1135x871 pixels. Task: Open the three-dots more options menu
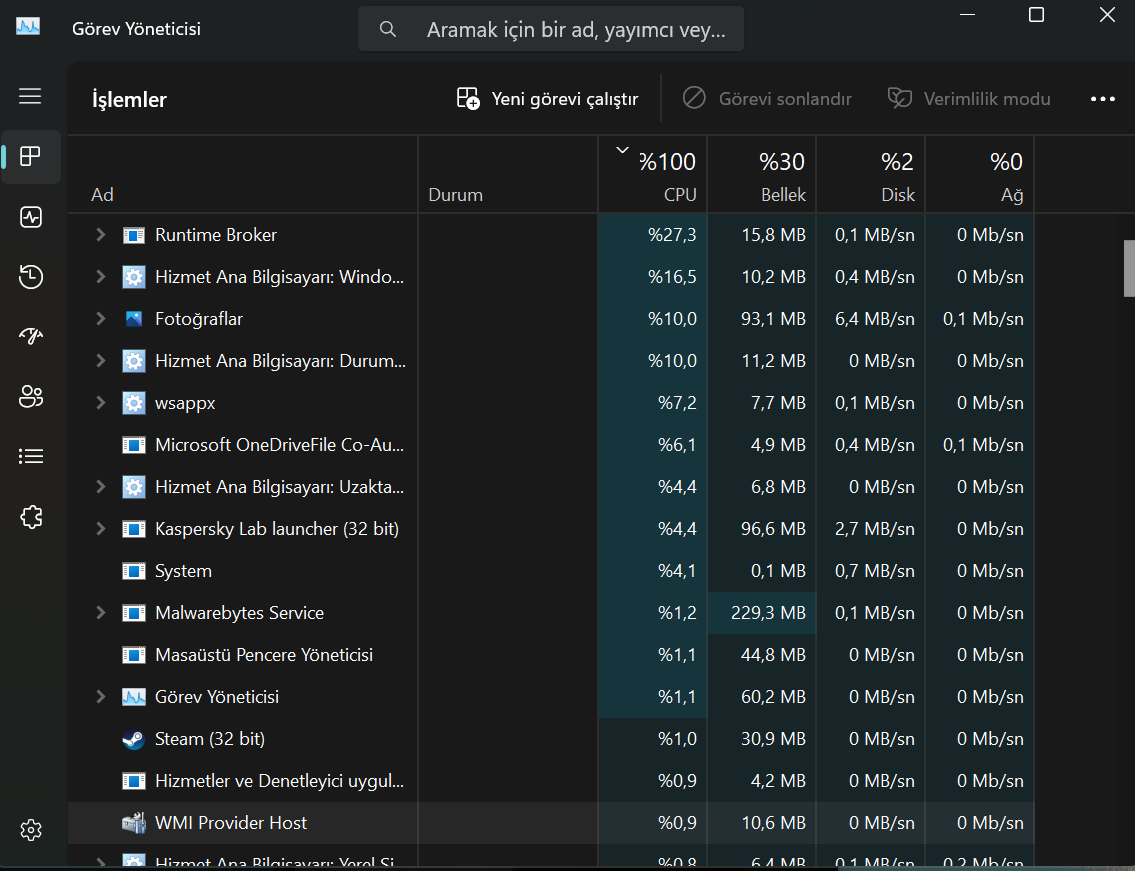tap(1102, 99)
